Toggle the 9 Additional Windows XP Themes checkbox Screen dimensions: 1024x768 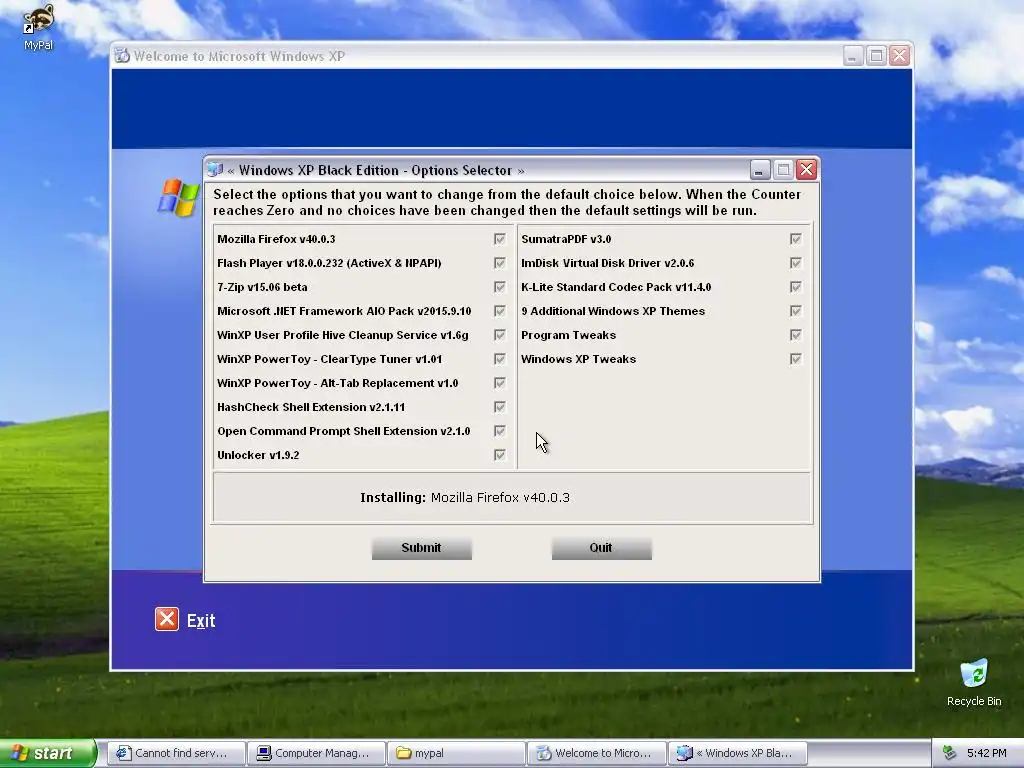(795, 311)
